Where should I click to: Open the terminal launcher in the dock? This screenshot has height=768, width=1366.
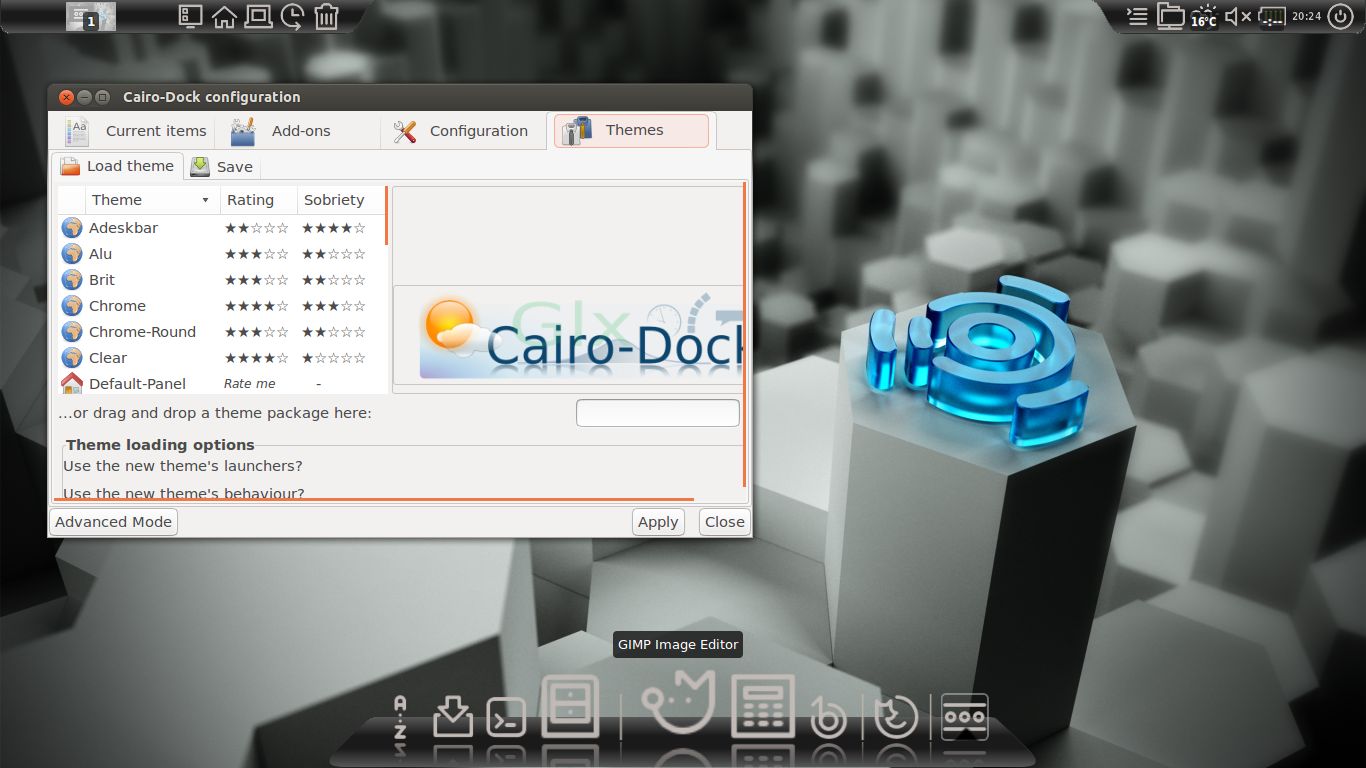[x=506, y=718]
